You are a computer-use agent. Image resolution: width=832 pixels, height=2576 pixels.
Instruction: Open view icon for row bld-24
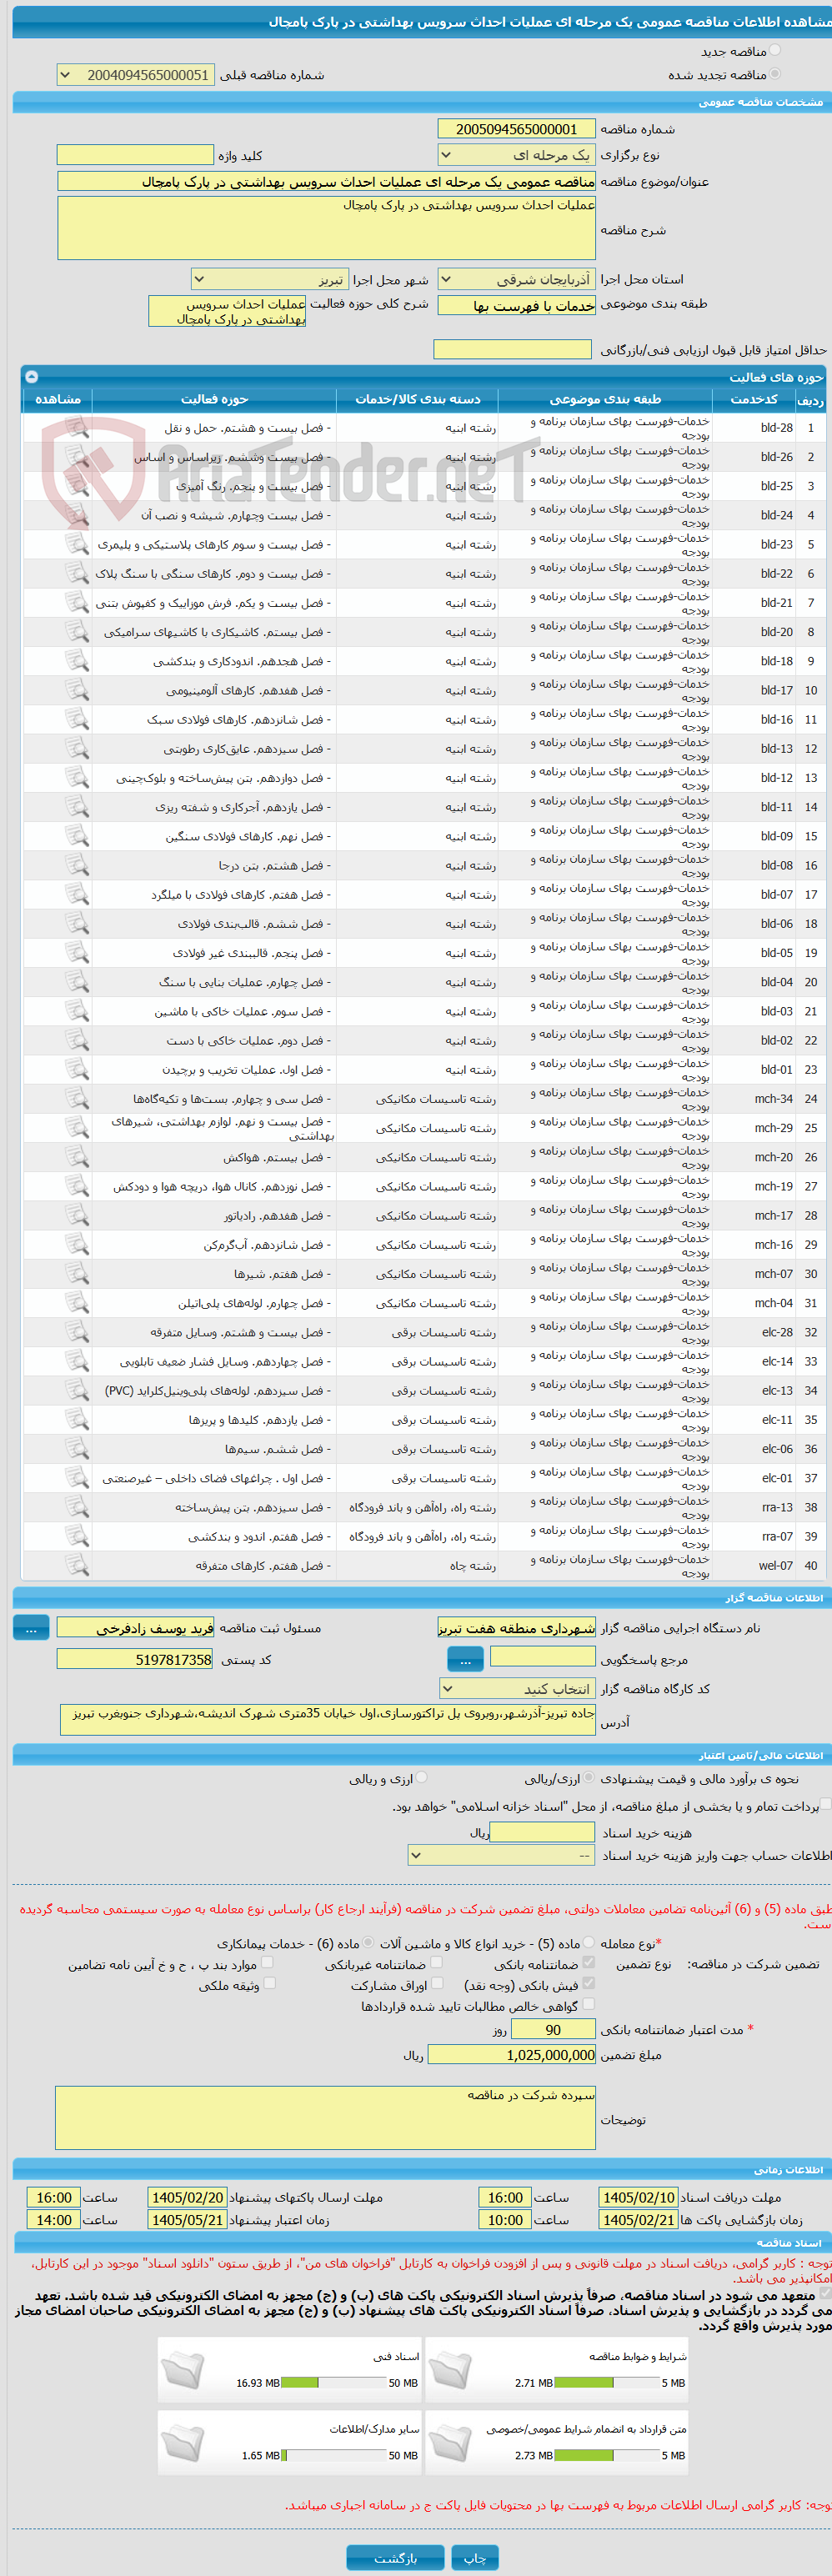[76, 516]
